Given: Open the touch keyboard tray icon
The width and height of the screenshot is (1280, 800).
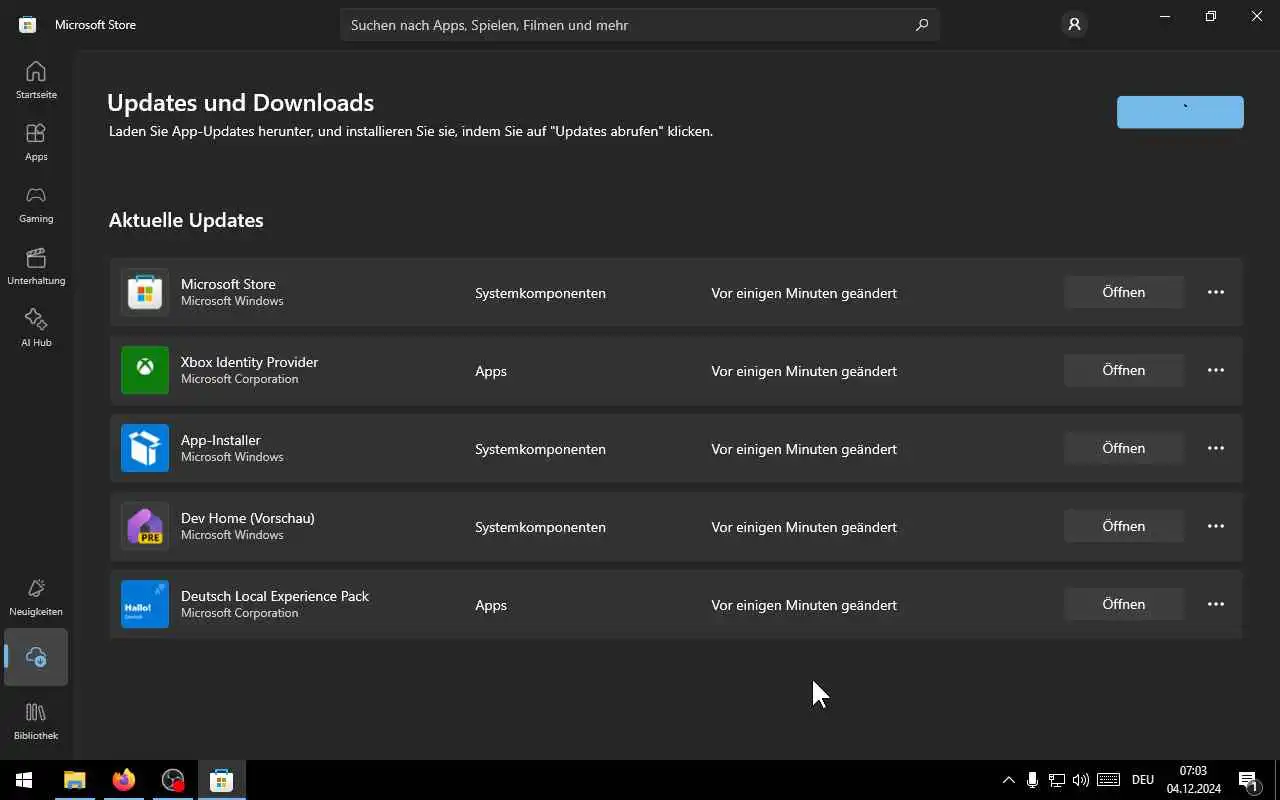Looking at the screenshot, I should pos(1108,780).
